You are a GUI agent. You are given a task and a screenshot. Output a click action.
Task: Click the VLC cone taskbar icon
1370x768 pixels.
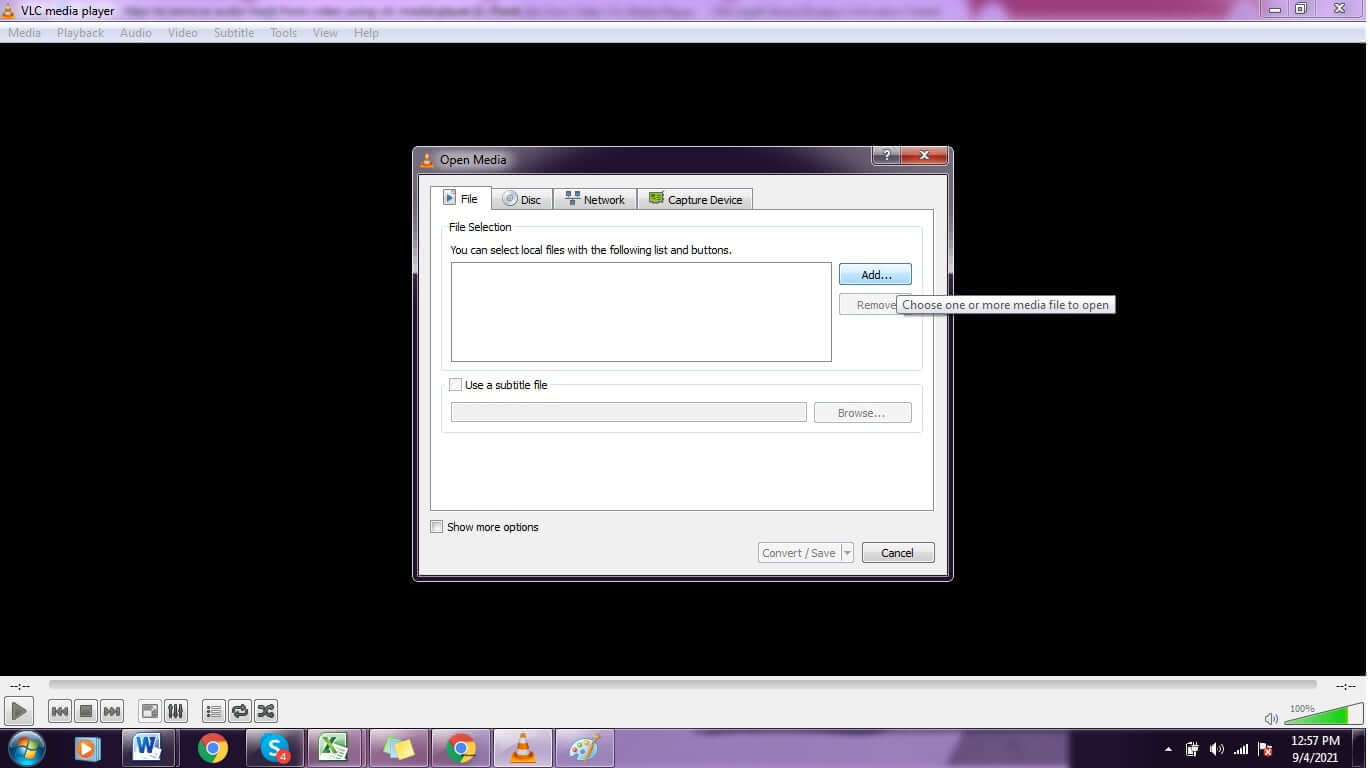point(522,748)
